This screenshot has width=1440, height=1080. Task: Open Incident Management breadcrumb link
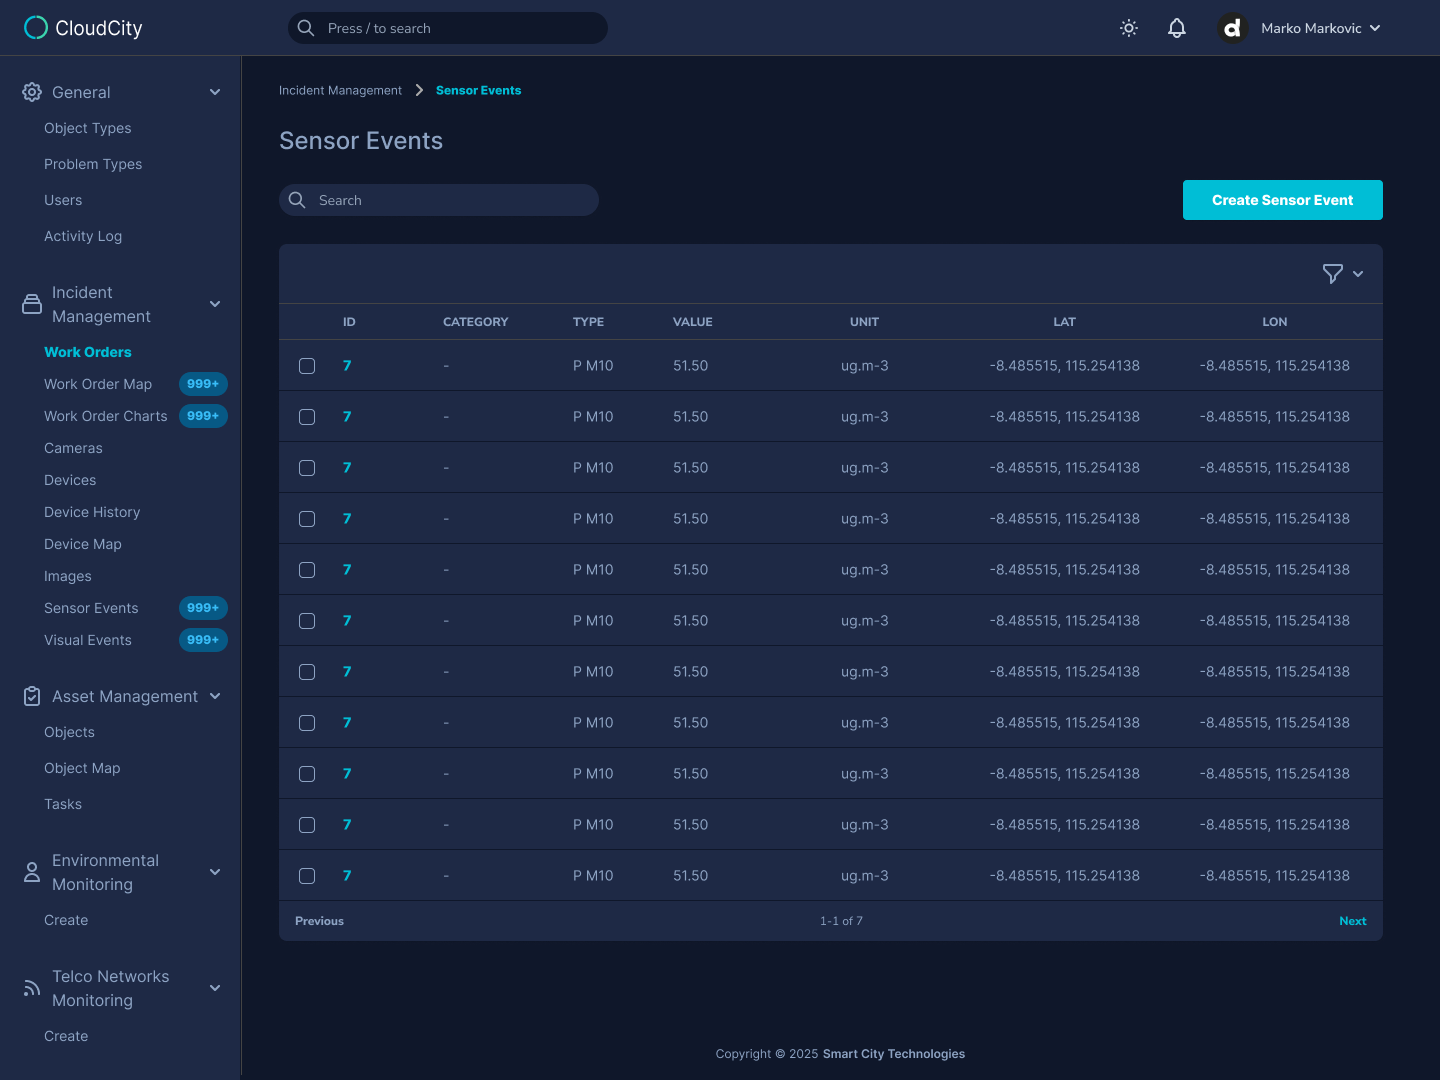(x=340, y=90)
